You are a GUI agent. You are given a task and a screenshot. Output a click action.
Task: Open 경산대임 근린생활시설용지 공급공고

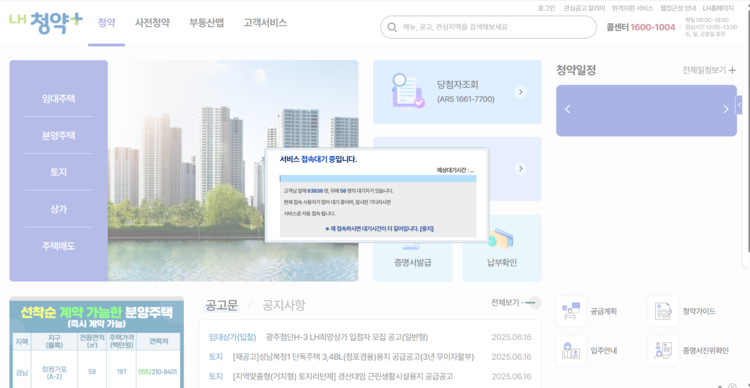(342, 377)
